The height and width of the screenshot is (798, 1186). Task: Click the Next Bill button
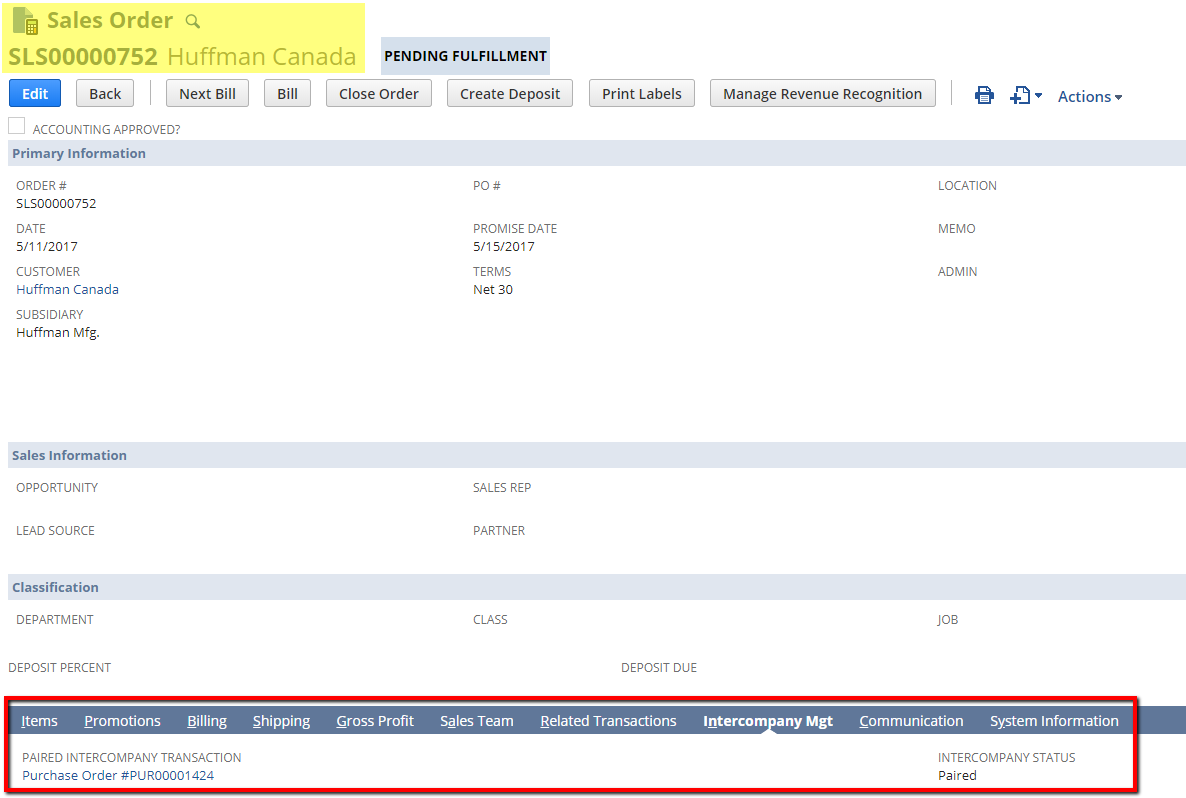pos(207,93)
